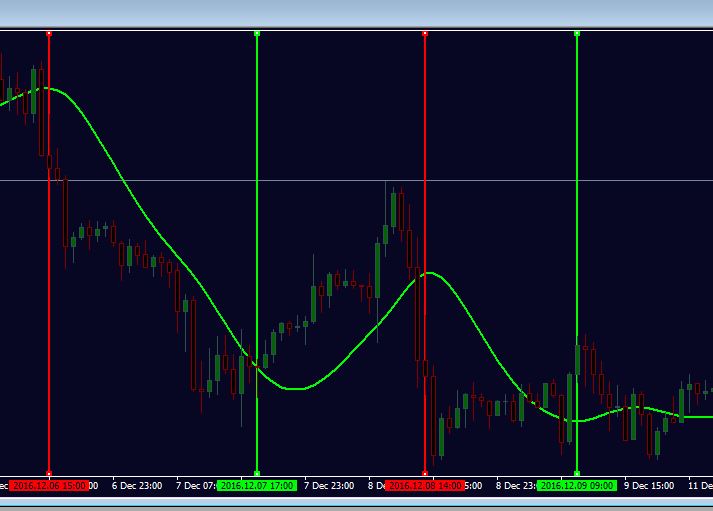The height and width of the screenshot is (511, 713).
Task: Select bottom handle of first red vertical line
Action: (x=49, y=473)
